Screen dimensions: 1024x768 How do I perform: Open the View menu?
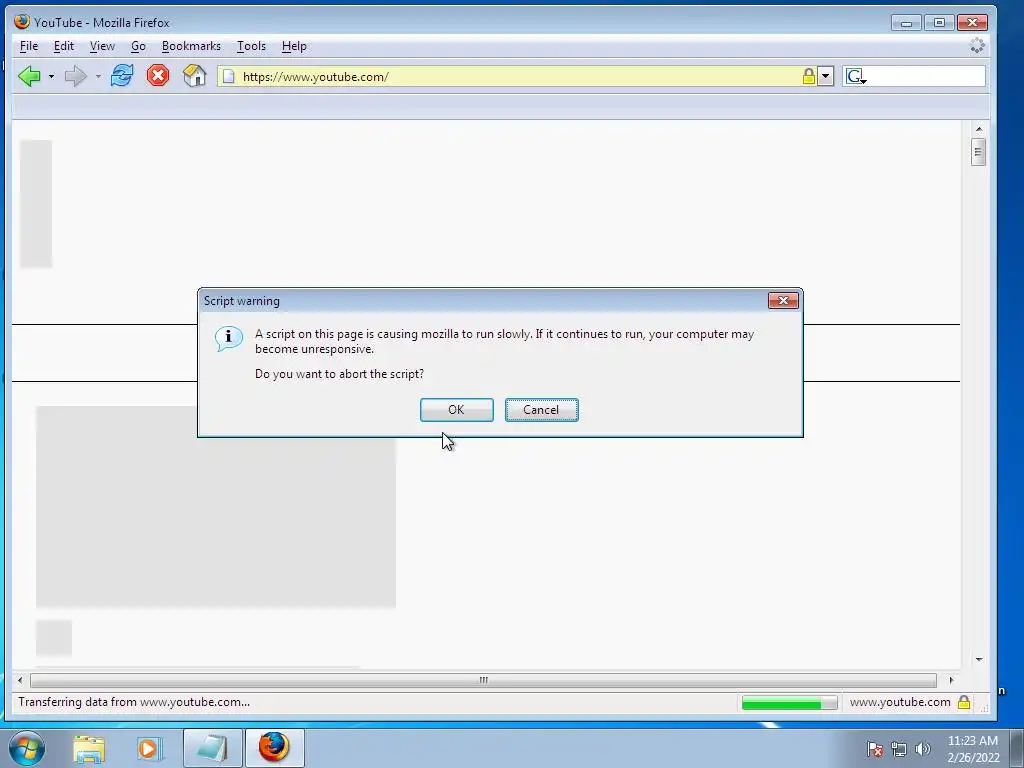tap(102, 46)
